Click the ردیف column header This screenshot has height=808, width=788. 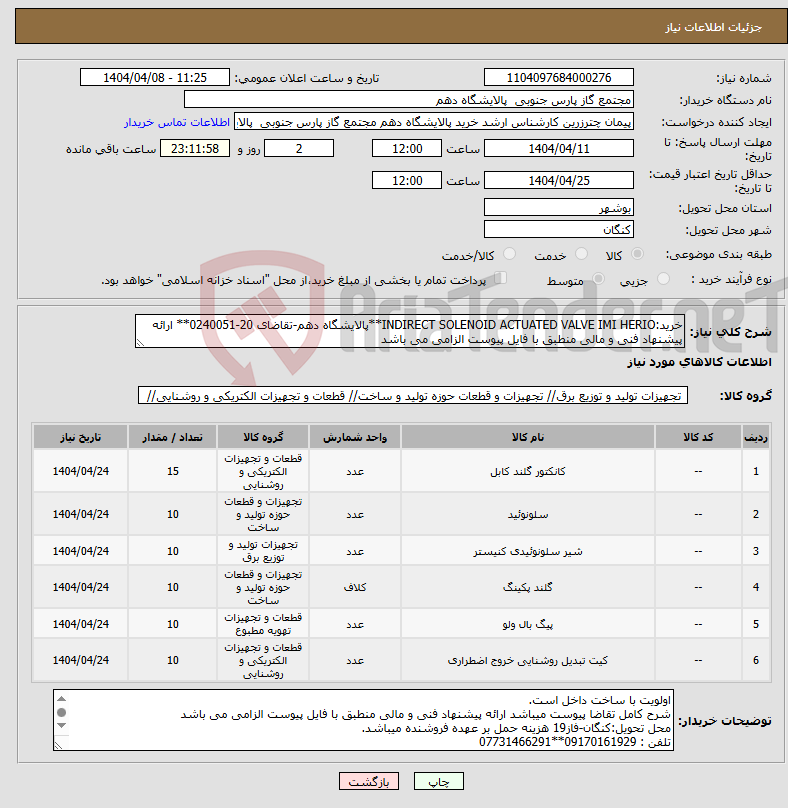coord(756,437)
